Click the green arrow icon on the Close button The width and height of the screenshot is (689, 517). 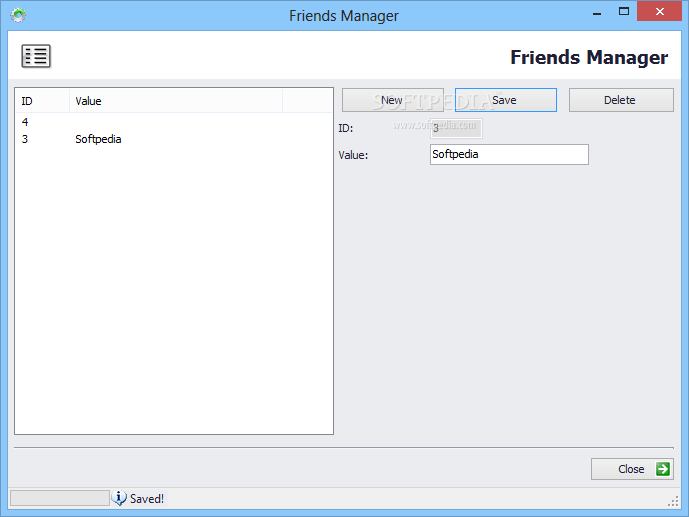click(663, 469)
